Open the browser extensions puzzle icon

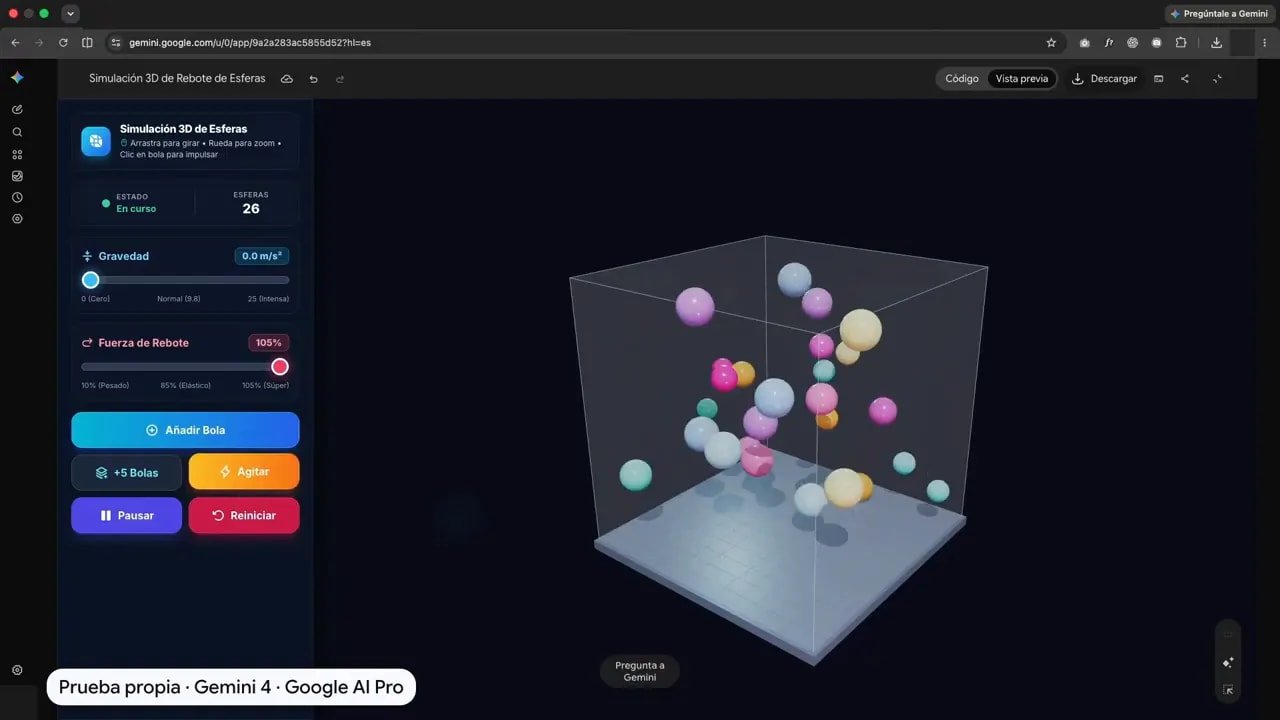tap(1181, 43)
